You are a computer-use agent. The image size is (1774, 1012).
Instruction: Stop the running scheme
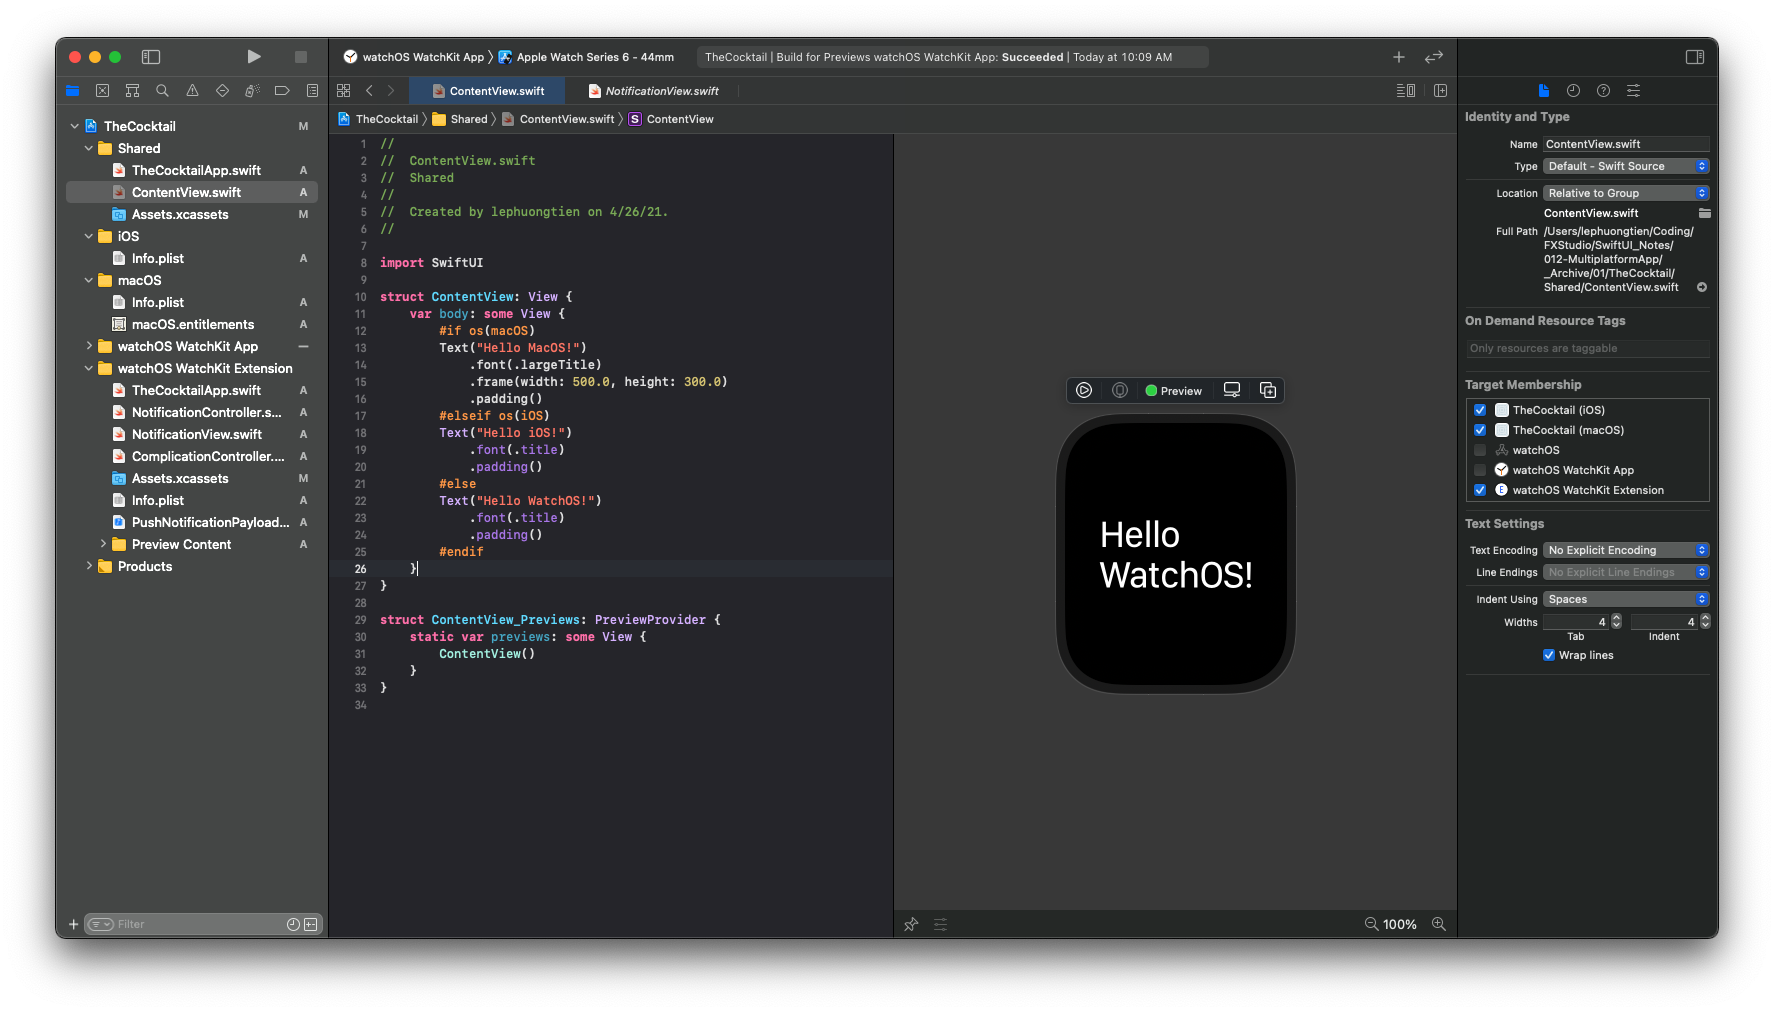pyautogui.click(x=301, y=57)
